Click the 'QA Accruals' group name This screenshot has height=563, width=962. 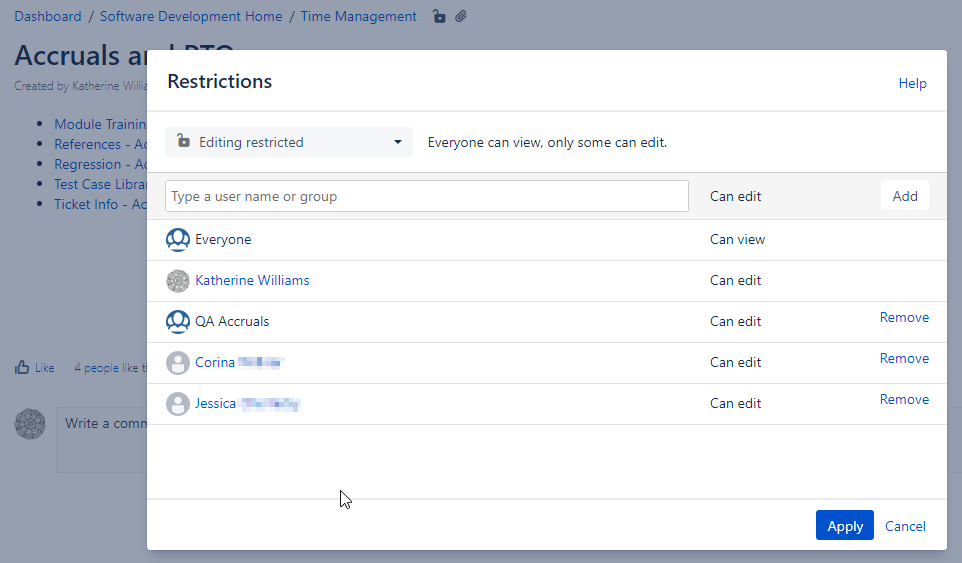[232, 321]
